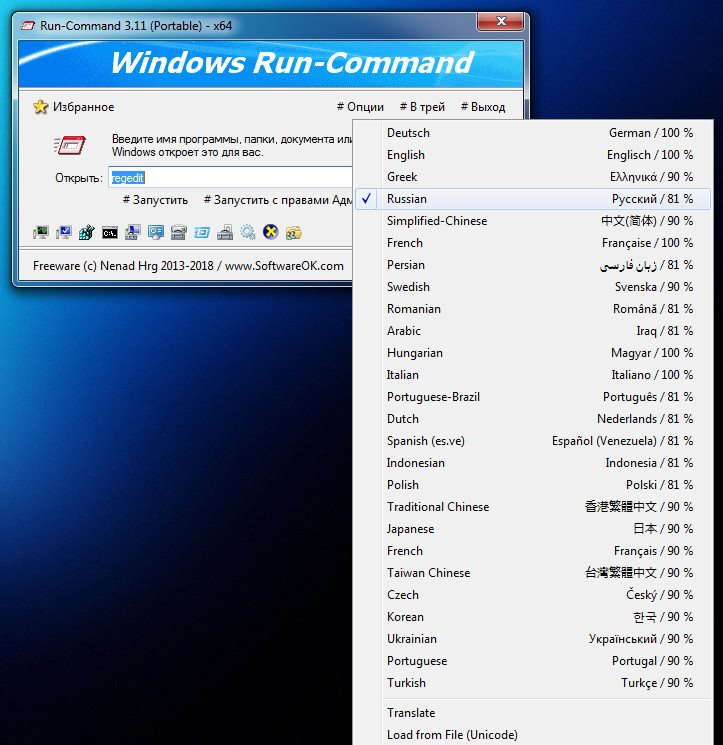
Task: Select Italian language
Action: 533,375
